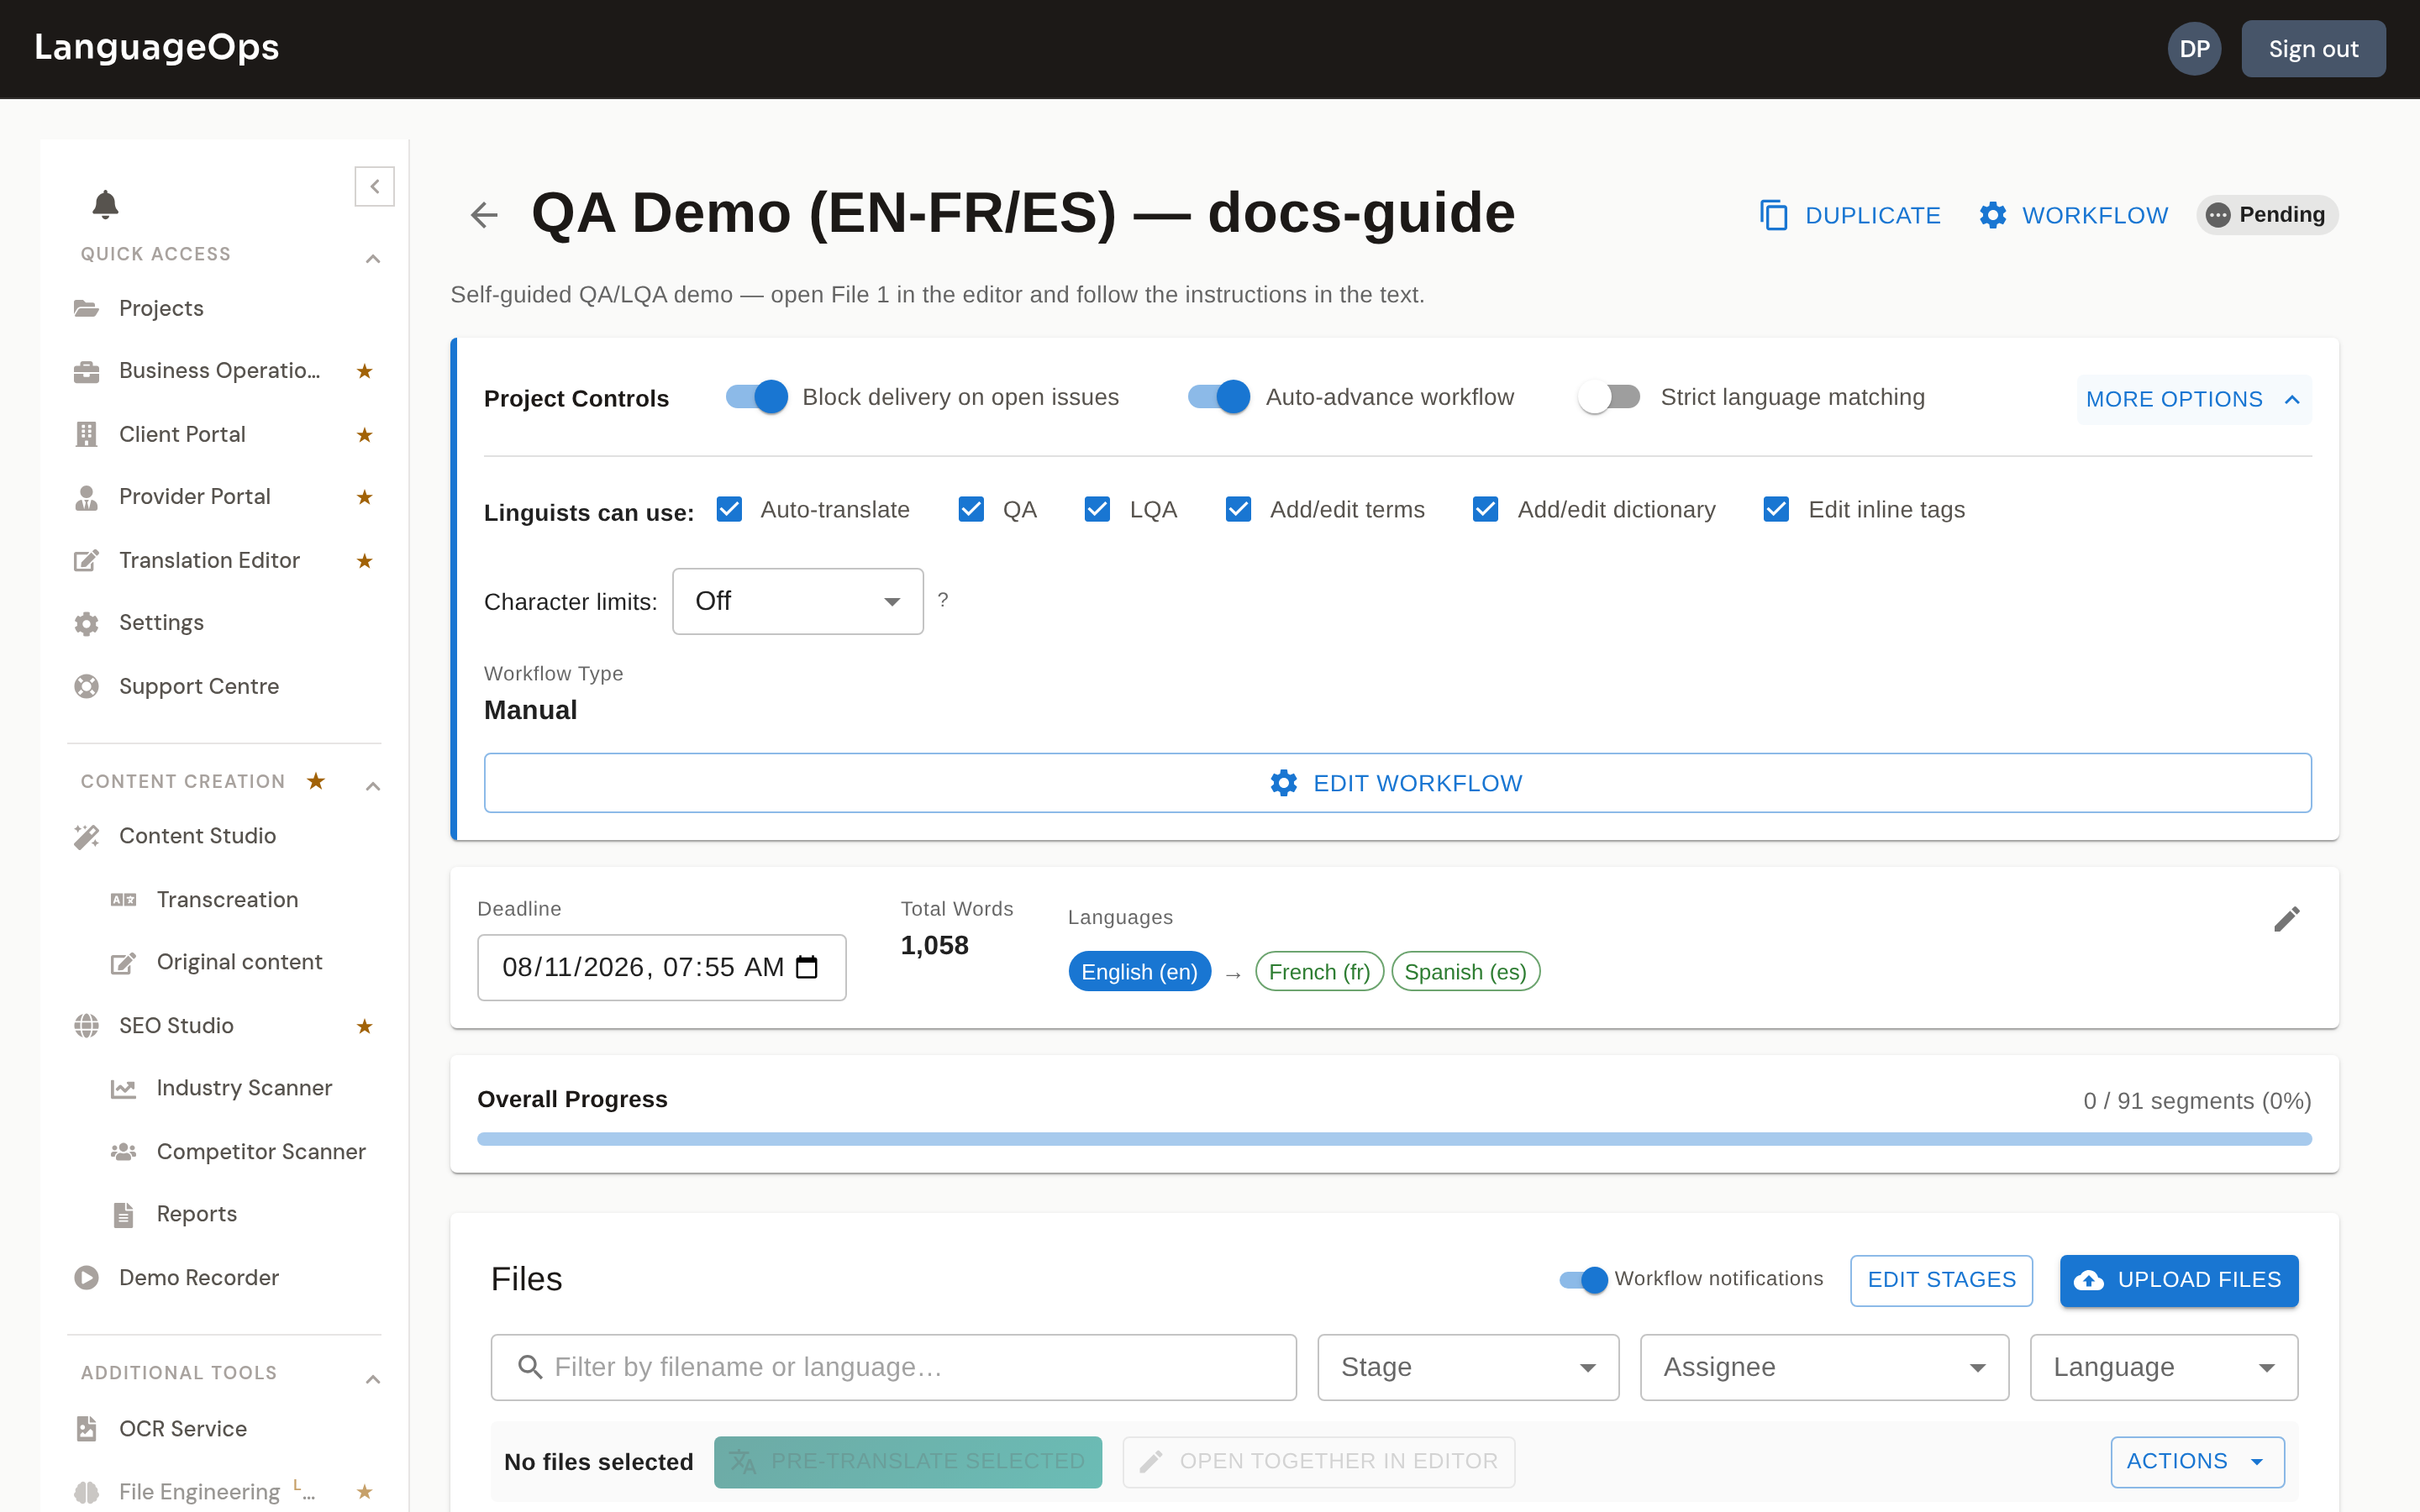Toggle Workflow notifications switch
2420x1512 pixels.
(1583, 1280)
